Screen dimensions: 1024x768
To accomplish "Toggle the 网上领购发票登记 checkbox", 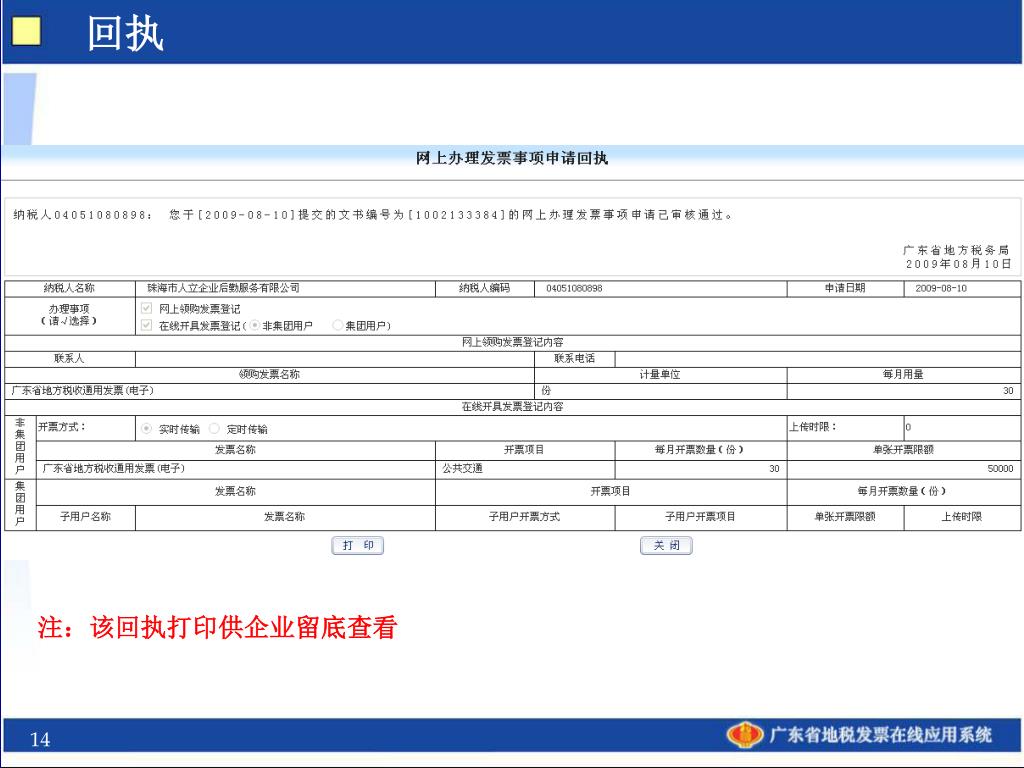I will 147,308.
